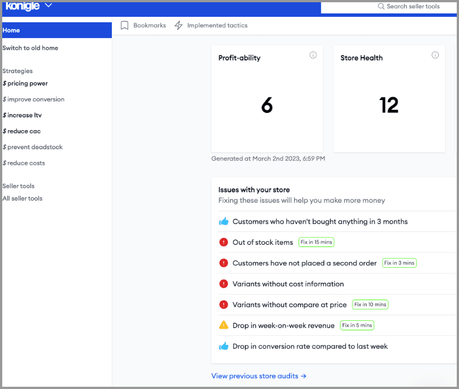The height and width of the screenshot is (389, 459).
Task: Open pricing power strategy
Action: click(25, 83)
